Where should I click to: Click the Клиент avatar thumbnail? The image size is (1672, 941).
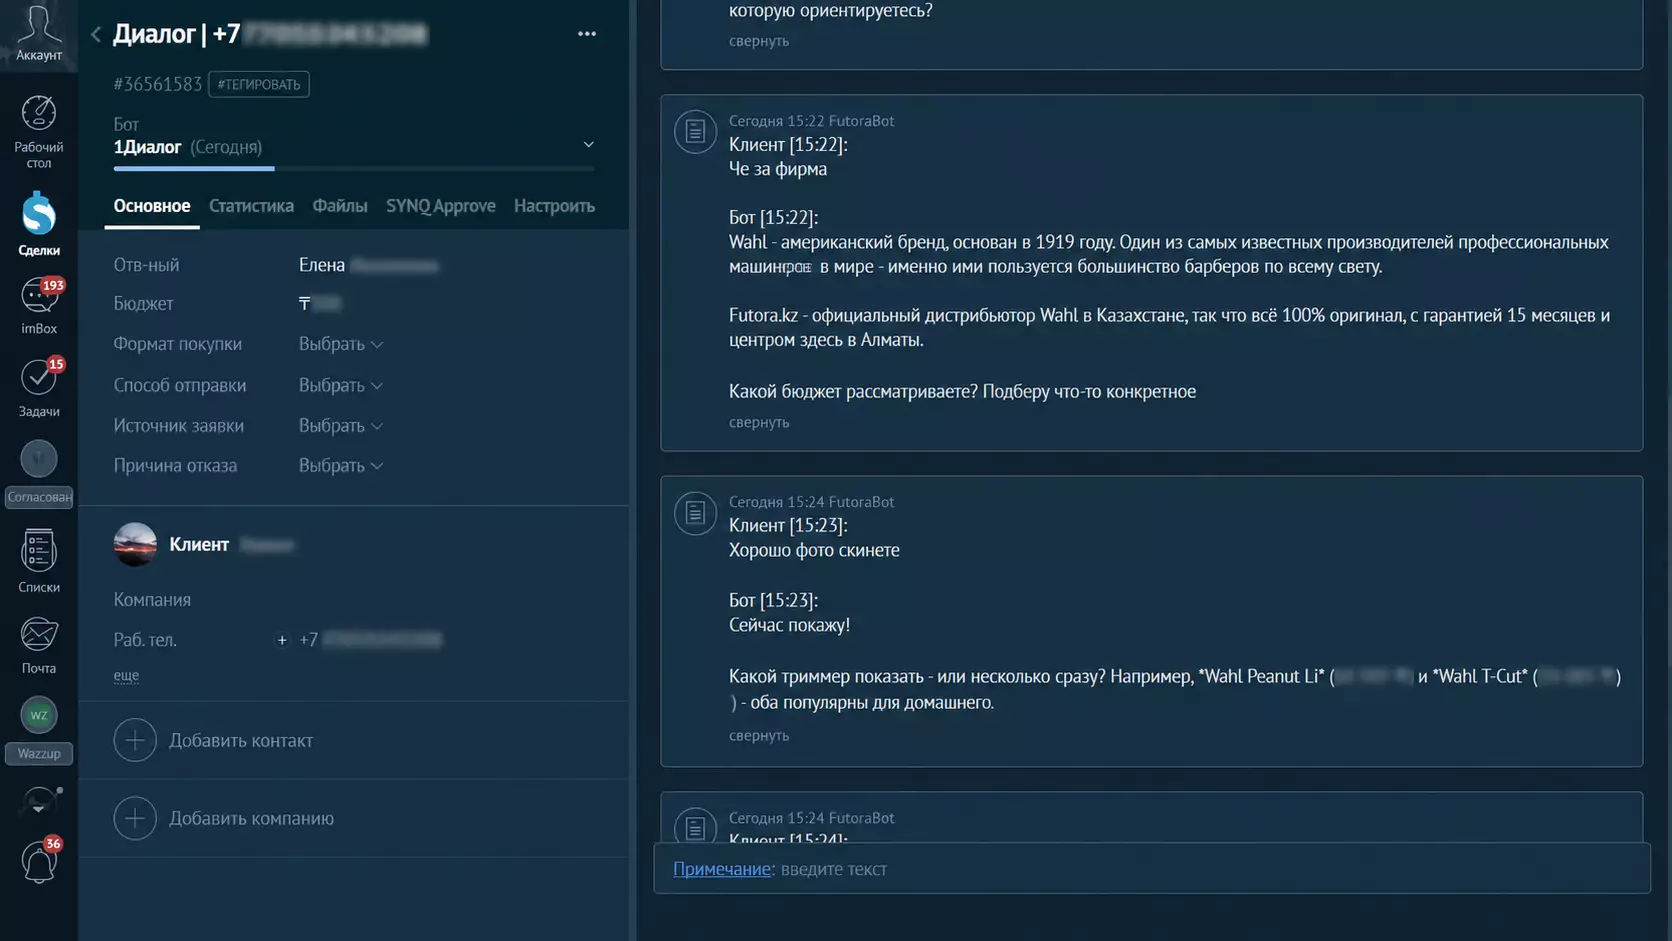(135, 544)
